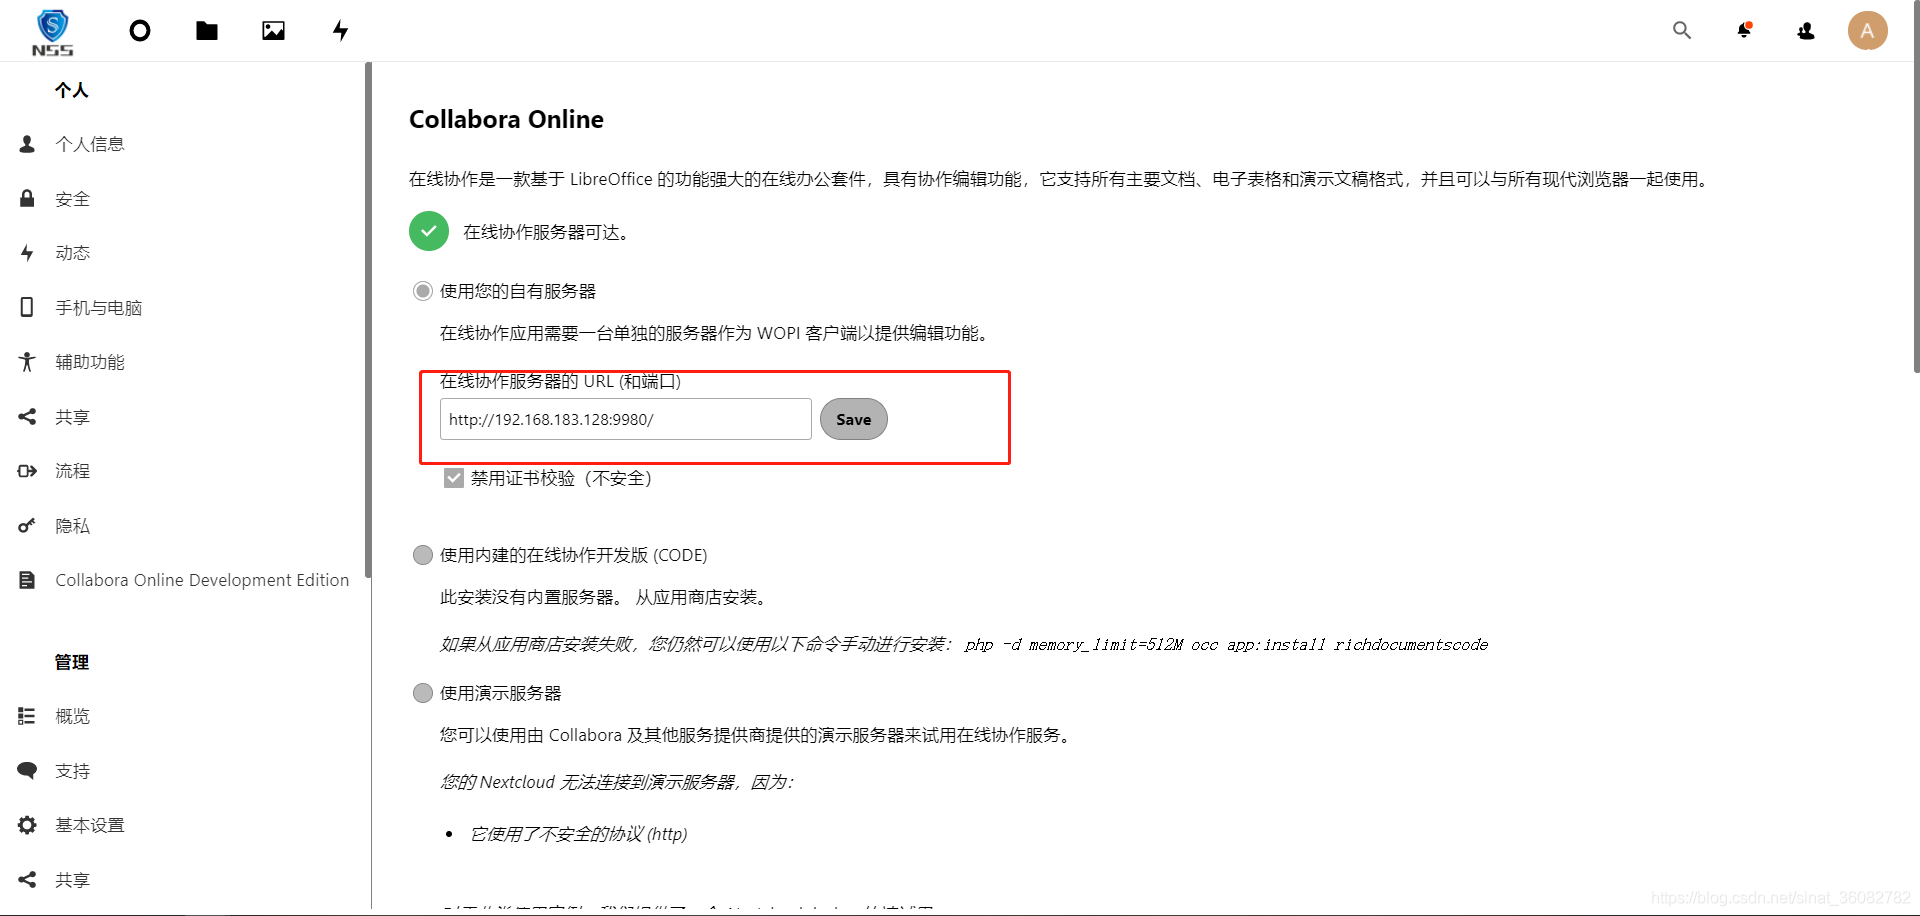
Task: Select the 使用内建的在线协作开发版 (CODE) radio
Action: 423,555
